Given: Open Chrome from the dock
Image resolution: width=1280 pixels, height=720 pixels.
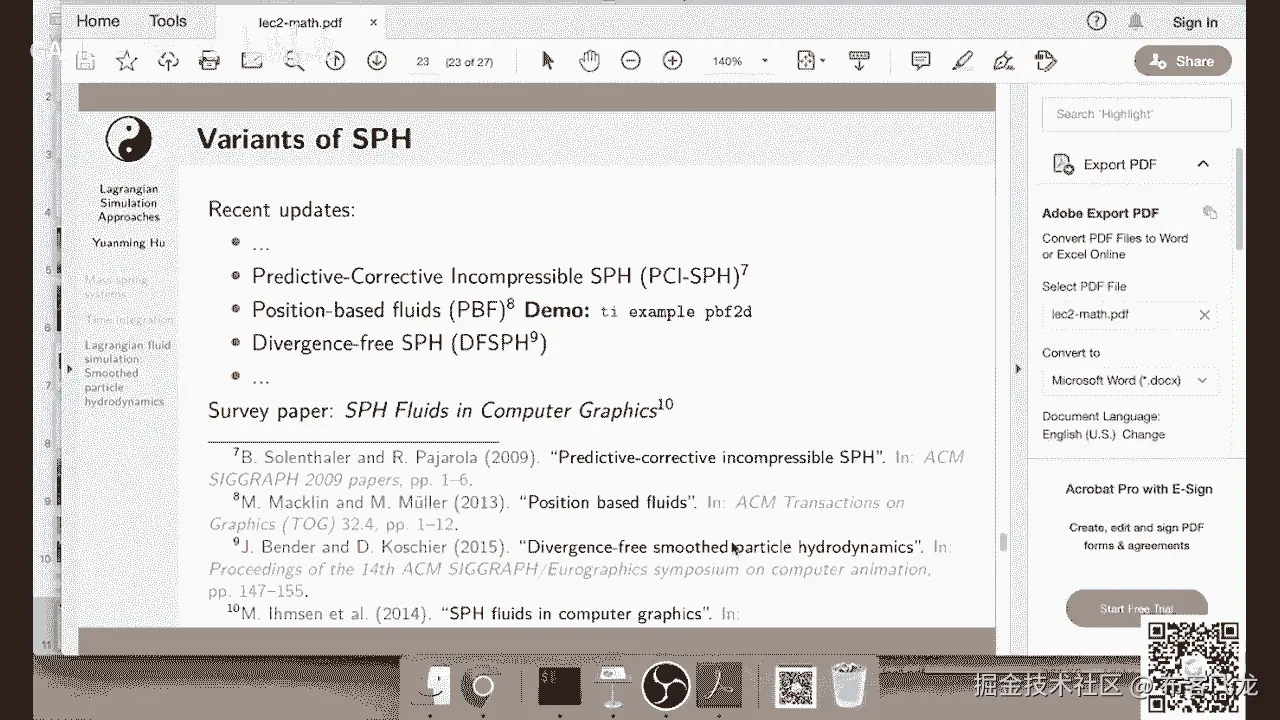Looking at the screenshot, I should pyautogui.click(x=483, y=685).
